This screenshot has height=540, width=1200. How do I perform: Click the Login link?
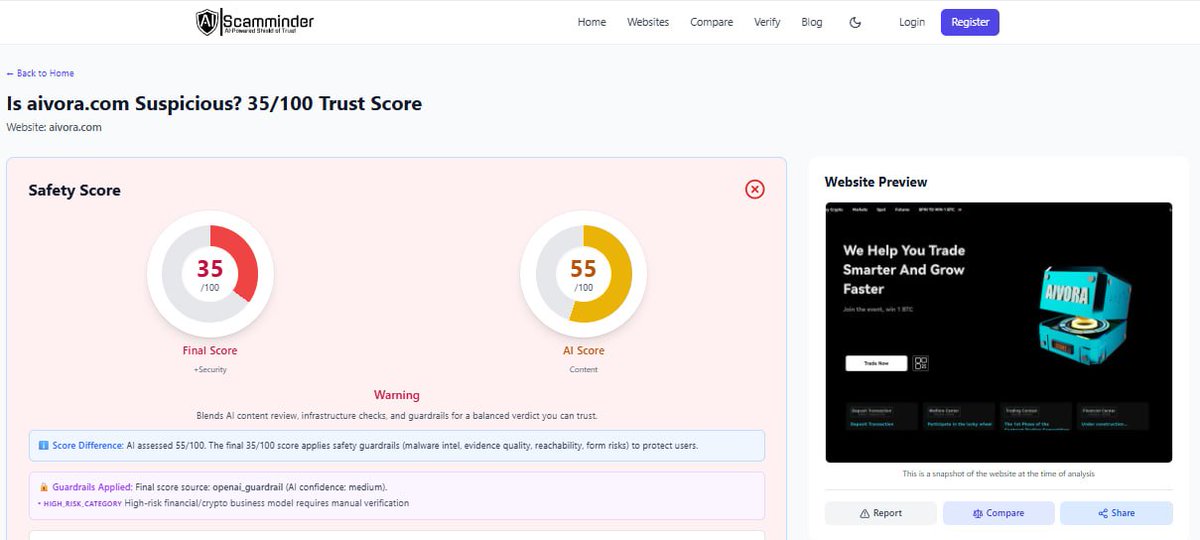point(912,22)
